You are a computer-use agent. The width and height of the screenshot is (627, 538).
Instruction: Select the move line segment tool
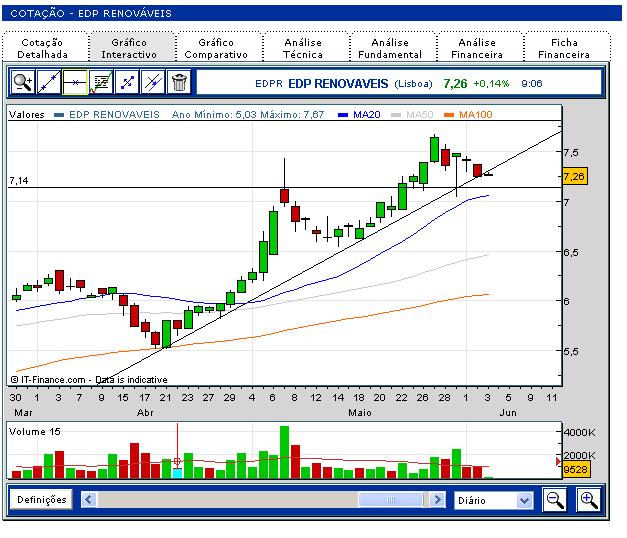point(127,82)
